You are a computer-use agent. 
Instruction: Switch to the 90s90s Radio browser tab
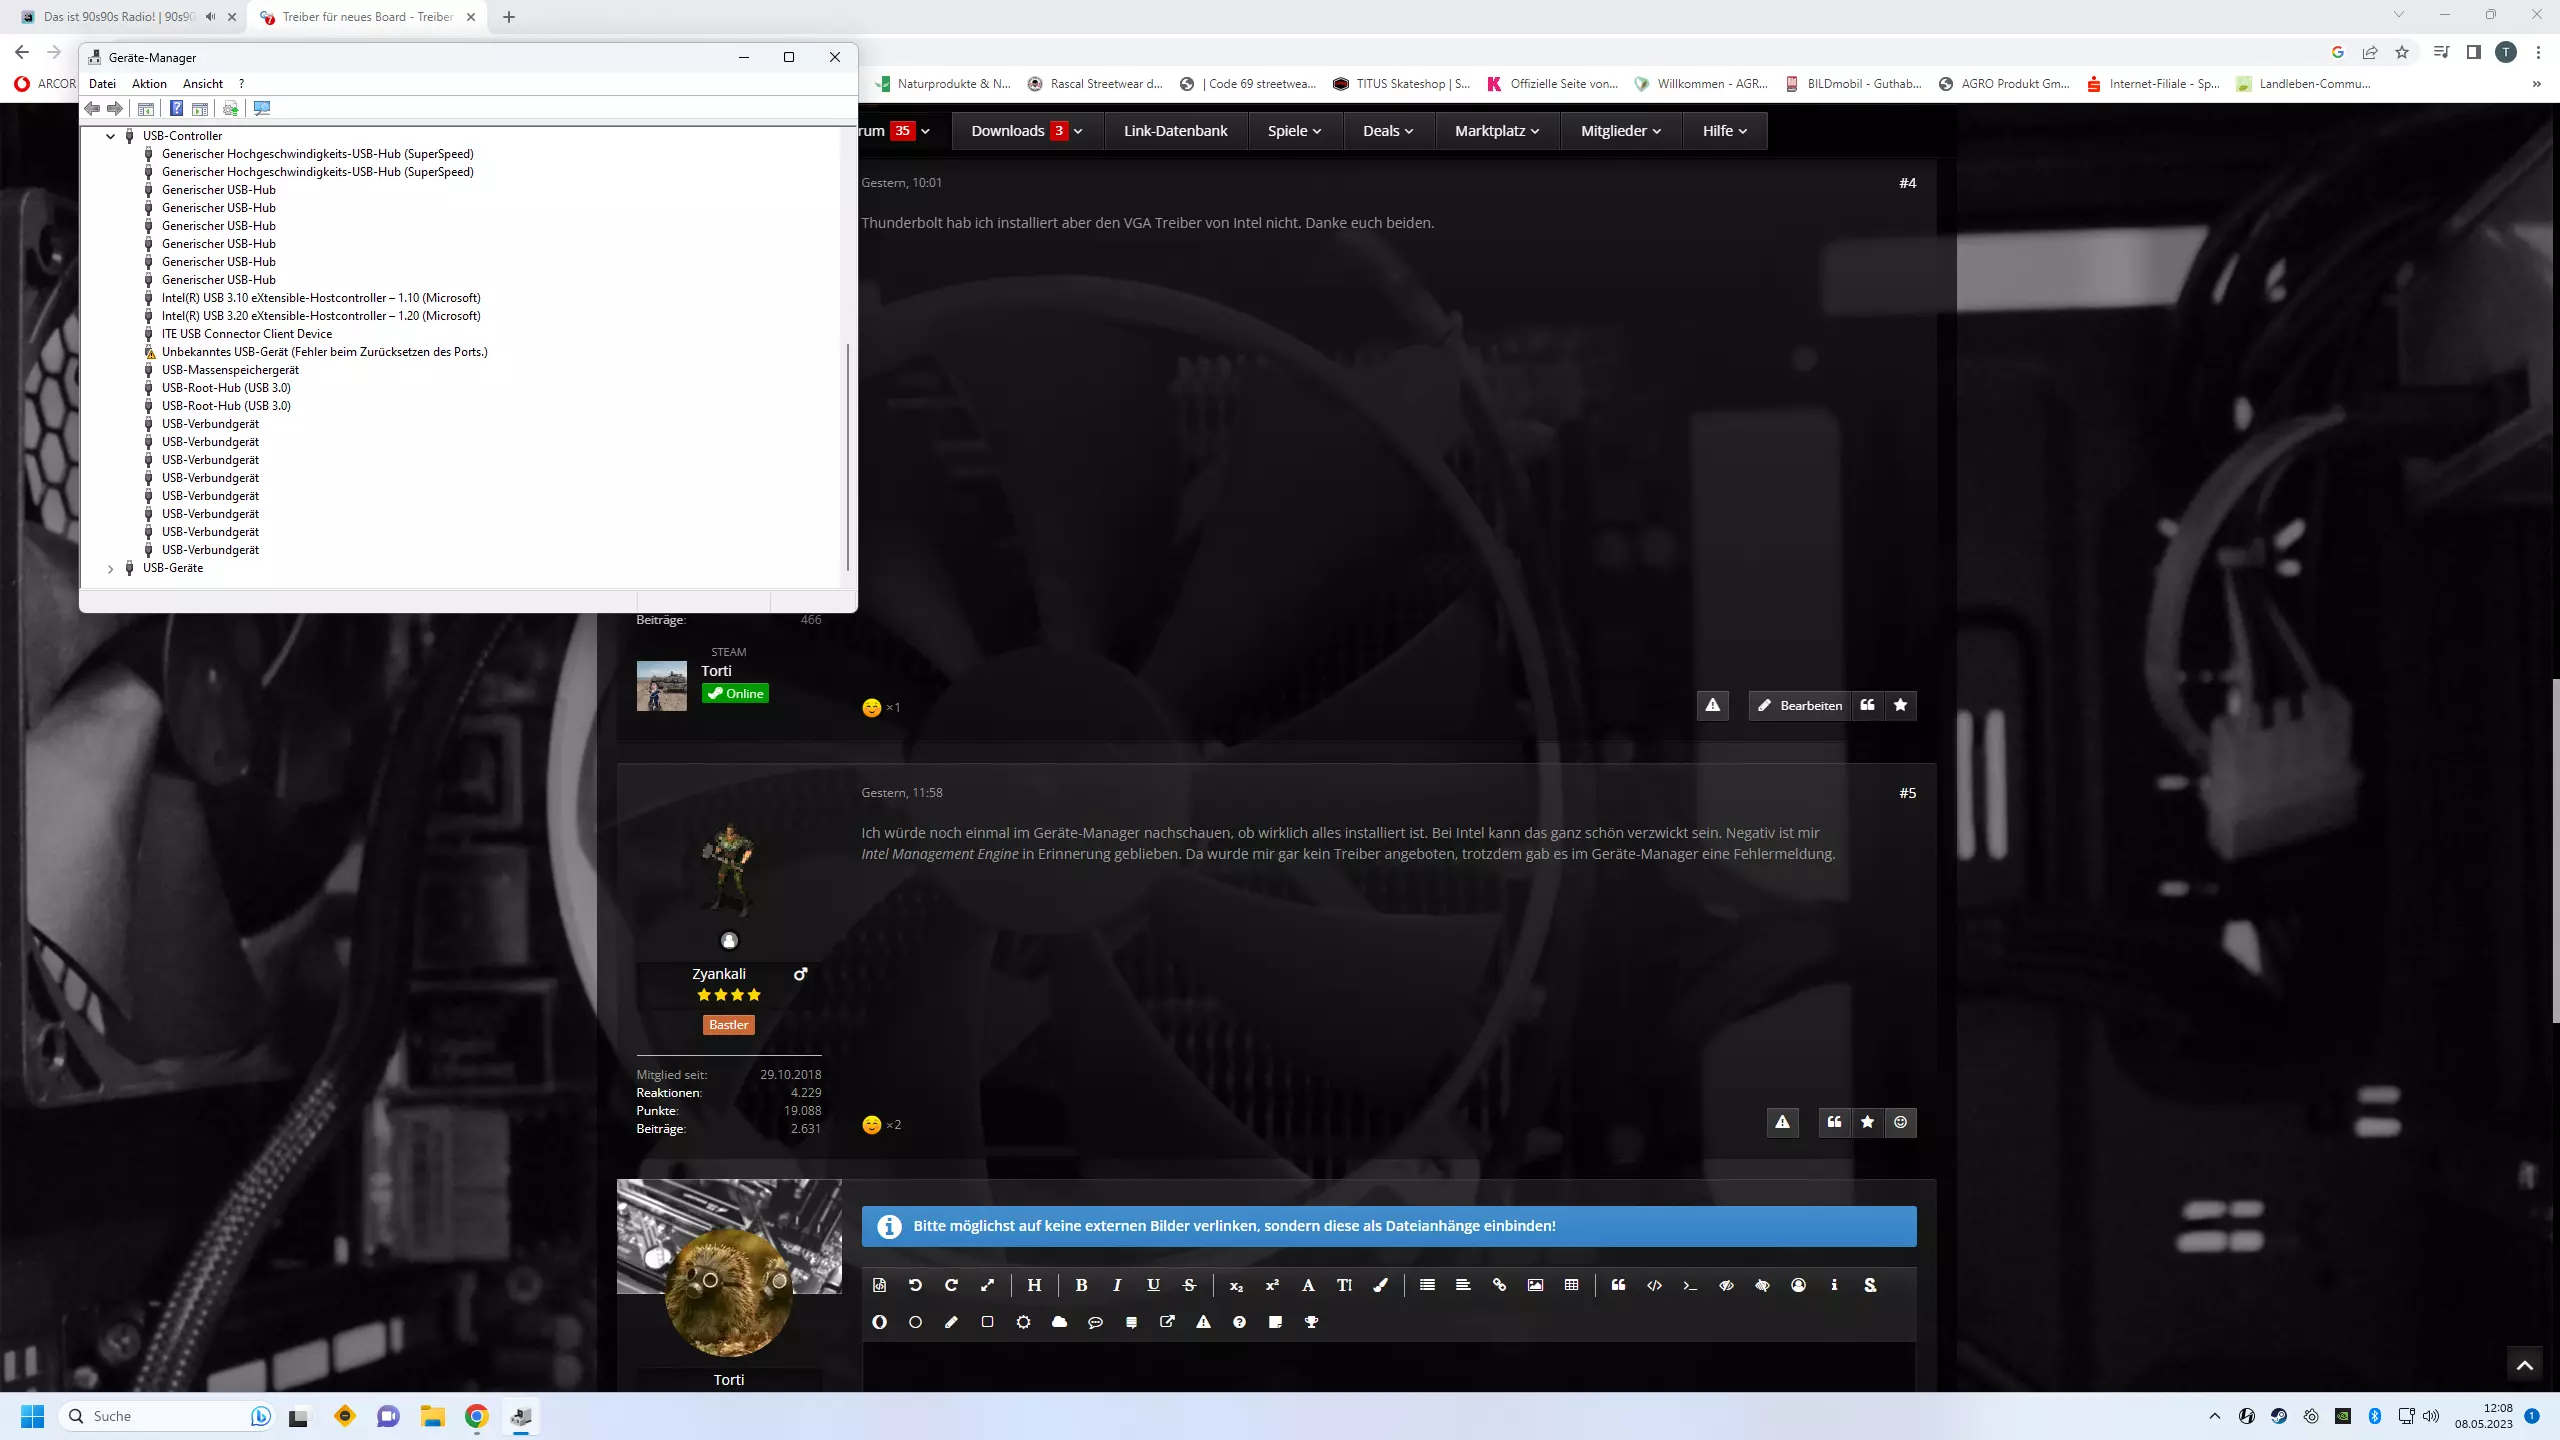[120, 17]
